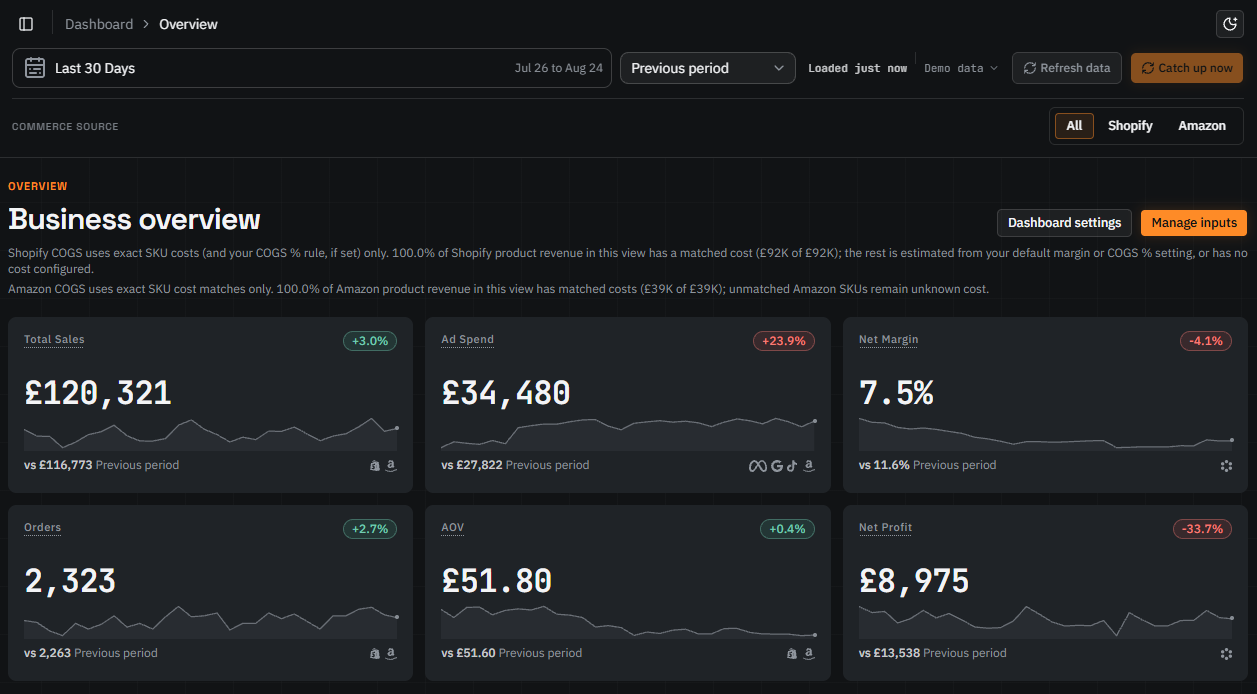Select the Amazon commerce source

point(1202,126)
